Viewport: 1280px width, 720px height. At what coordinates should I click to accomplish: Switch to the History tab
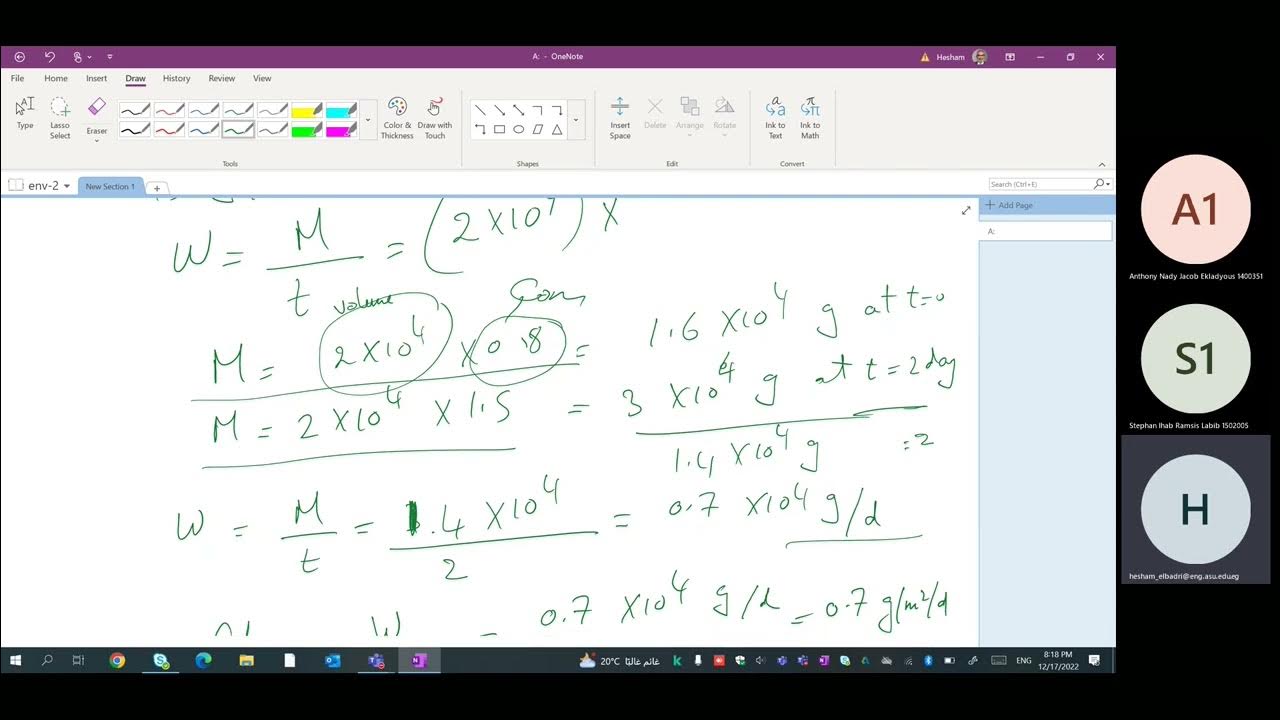tap(176, 78)
